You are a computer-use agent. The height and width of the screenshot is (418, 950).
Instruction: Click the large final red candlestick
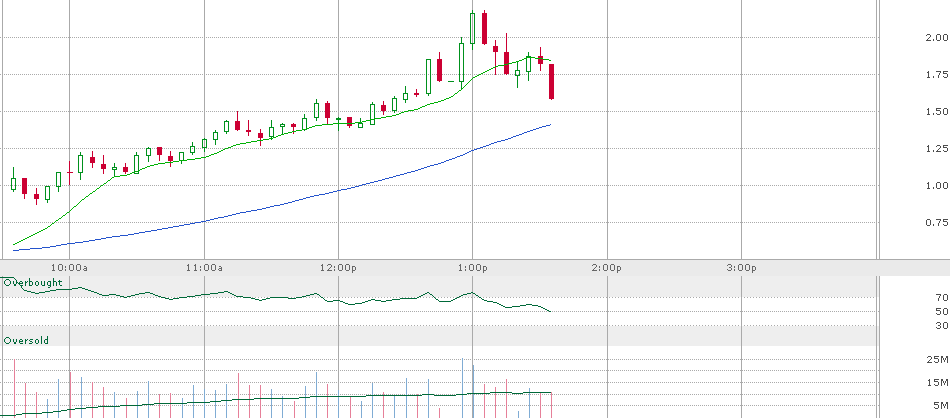pyautogui.click(x=551, y=82)
